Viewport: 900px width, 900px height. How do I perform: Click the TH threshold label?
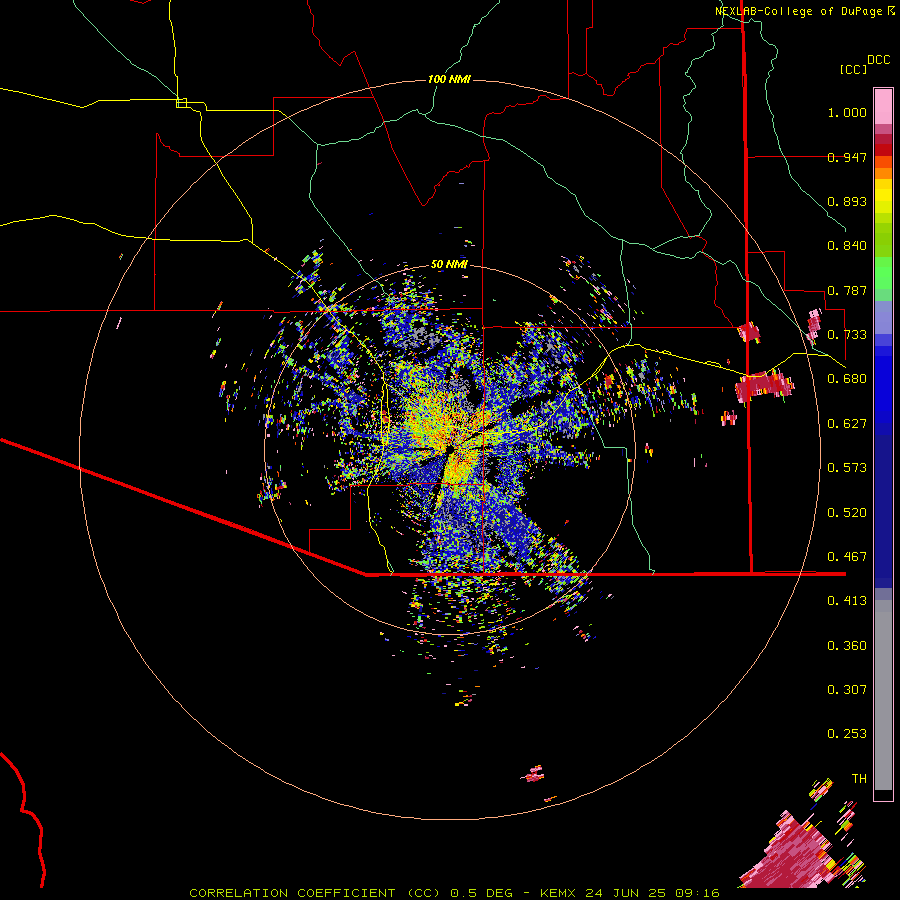859,779
